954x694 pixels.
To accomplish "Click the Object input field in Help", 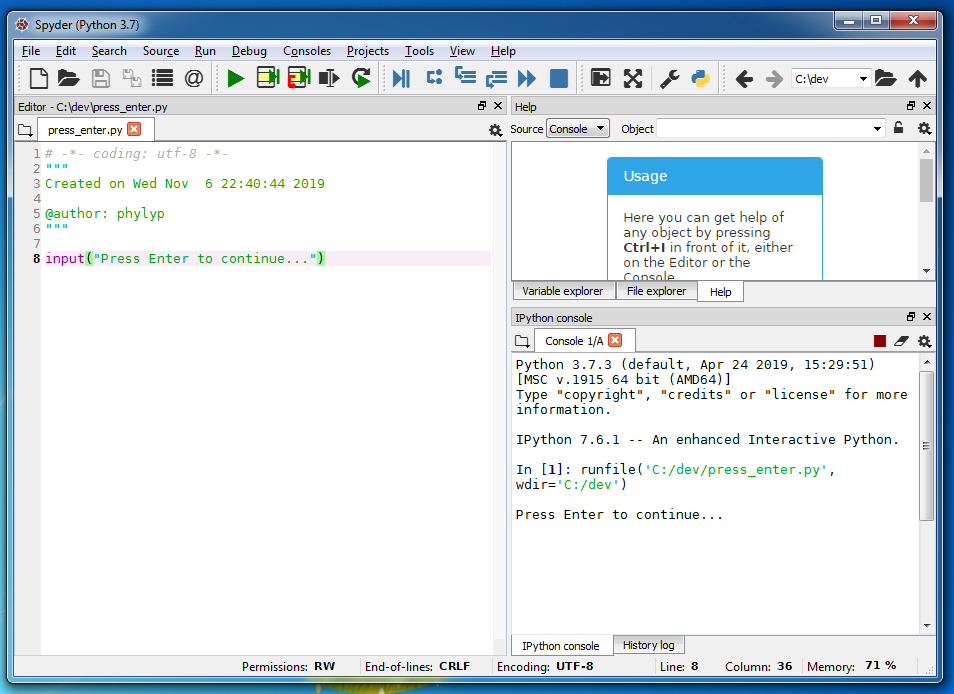I will [764, 129].
